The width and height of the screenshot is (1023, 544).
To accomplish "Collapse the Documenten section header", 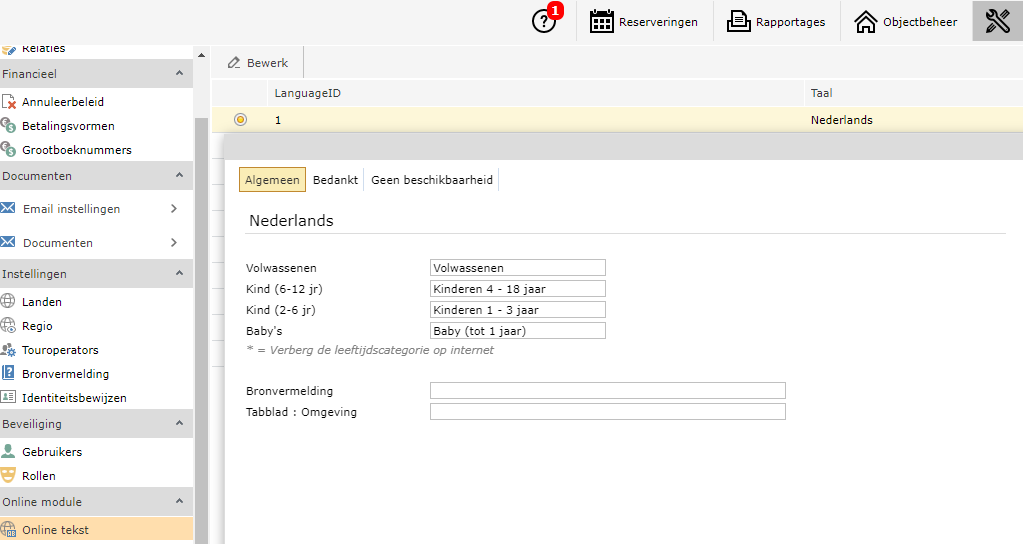I will pos(179,175).
